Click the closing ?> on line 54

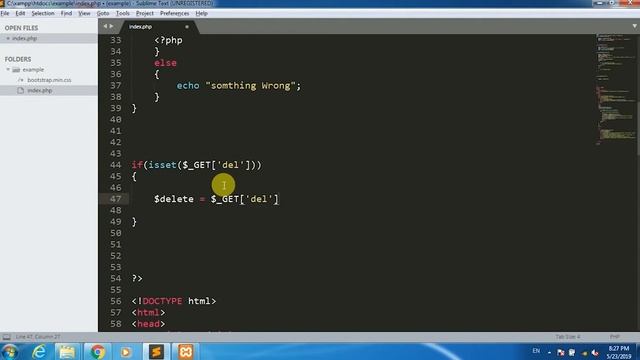pos(137,278)
